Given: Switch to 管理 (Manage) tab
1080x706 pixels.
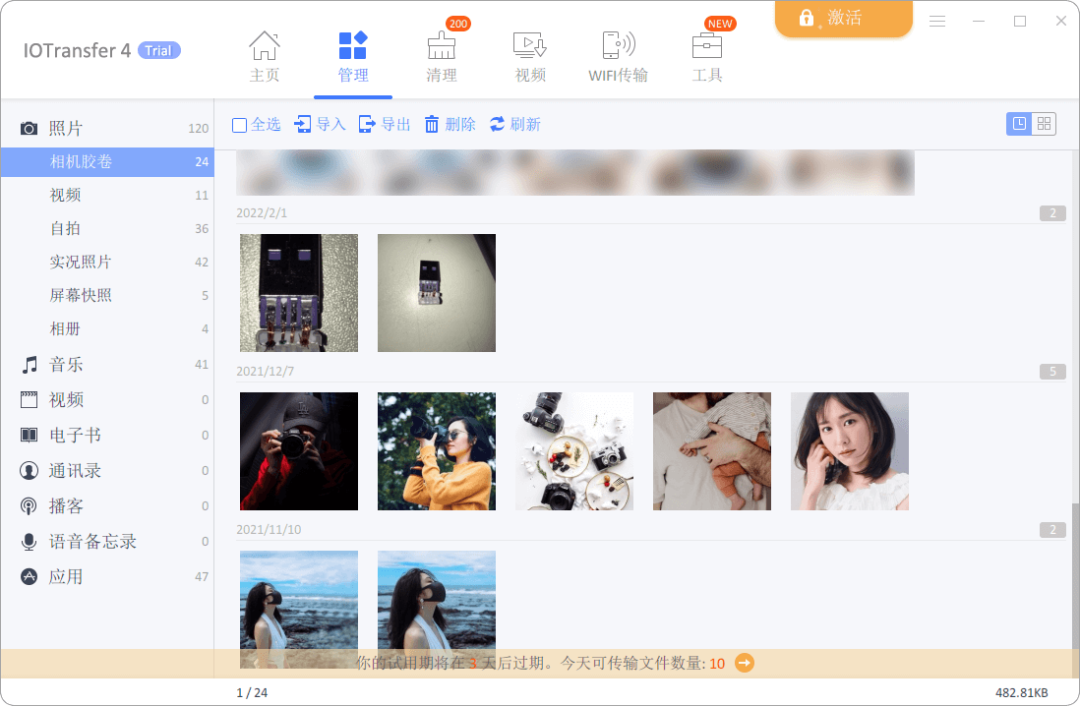Looking at the screenshot, I should (353, 55).
